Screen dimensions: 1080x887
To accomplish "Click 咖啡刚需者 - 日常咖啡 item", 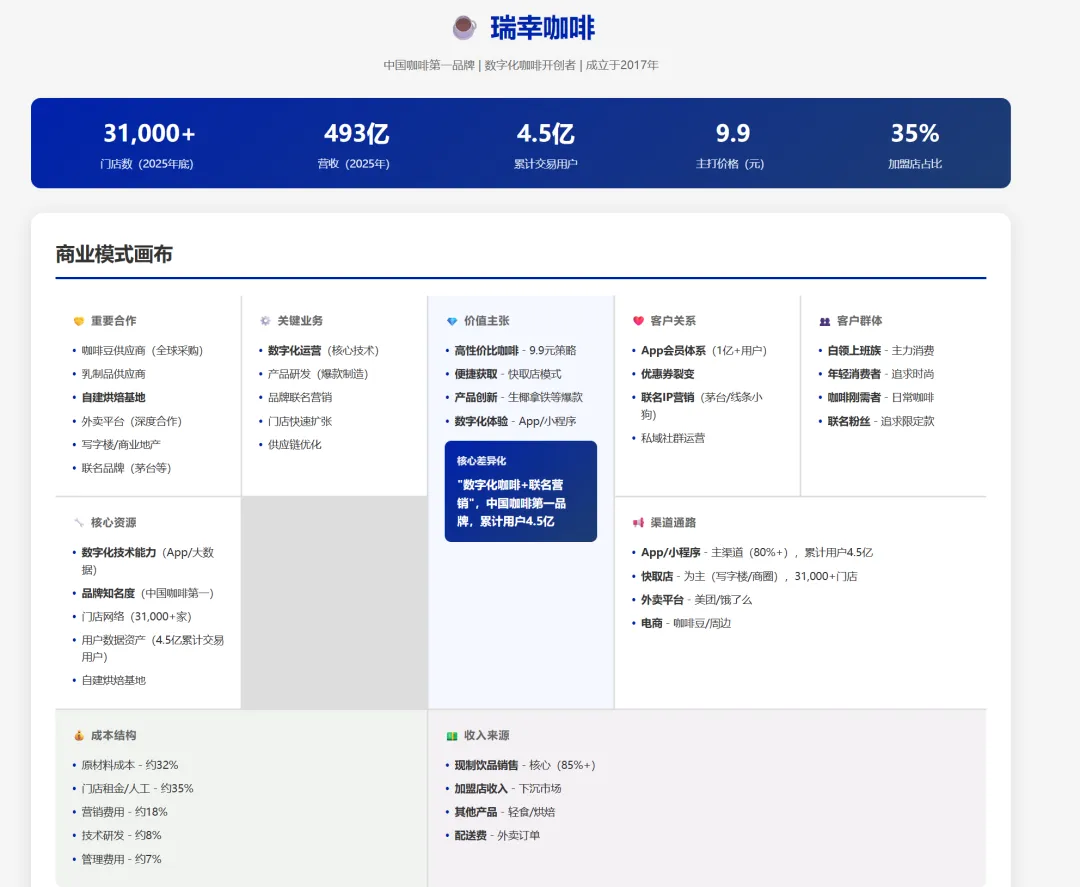I will [881, 397].
